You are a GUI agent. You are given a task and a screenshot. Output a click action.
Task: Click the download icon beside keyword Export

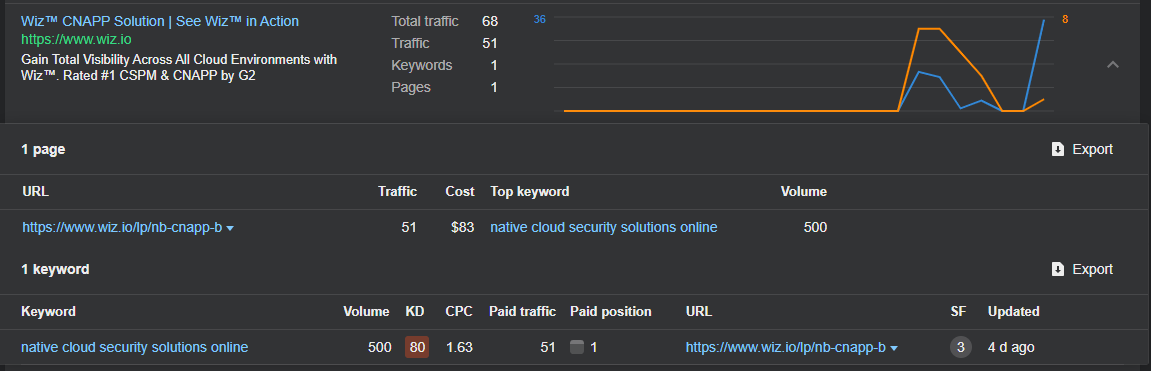point(1058,269)
